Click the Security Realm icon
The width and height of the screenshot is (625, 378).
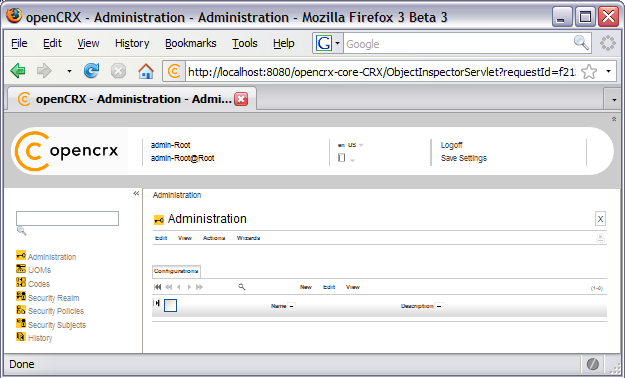tap(21, 296)
